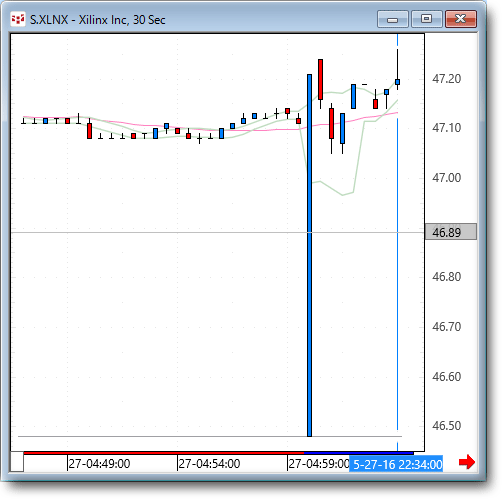Viewport: 504px width, 499px height.
Task: Click the blue session bar above time axis
Action: (359, 453)
